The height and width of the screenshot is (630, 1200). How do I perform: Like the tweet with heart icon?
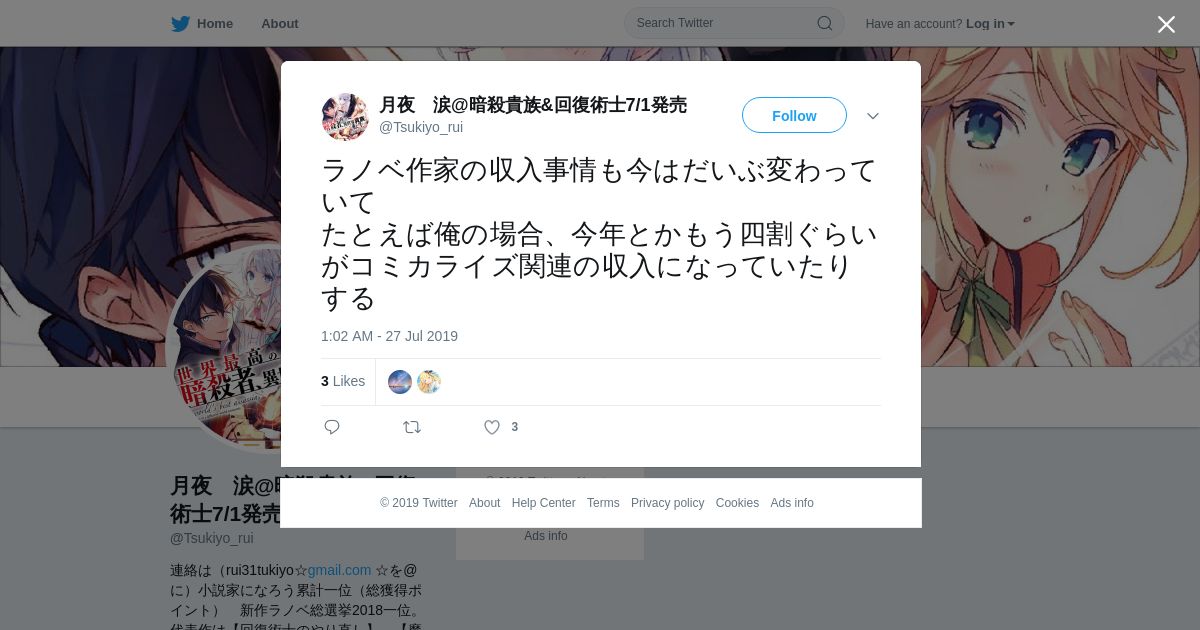tap(492, 427)
